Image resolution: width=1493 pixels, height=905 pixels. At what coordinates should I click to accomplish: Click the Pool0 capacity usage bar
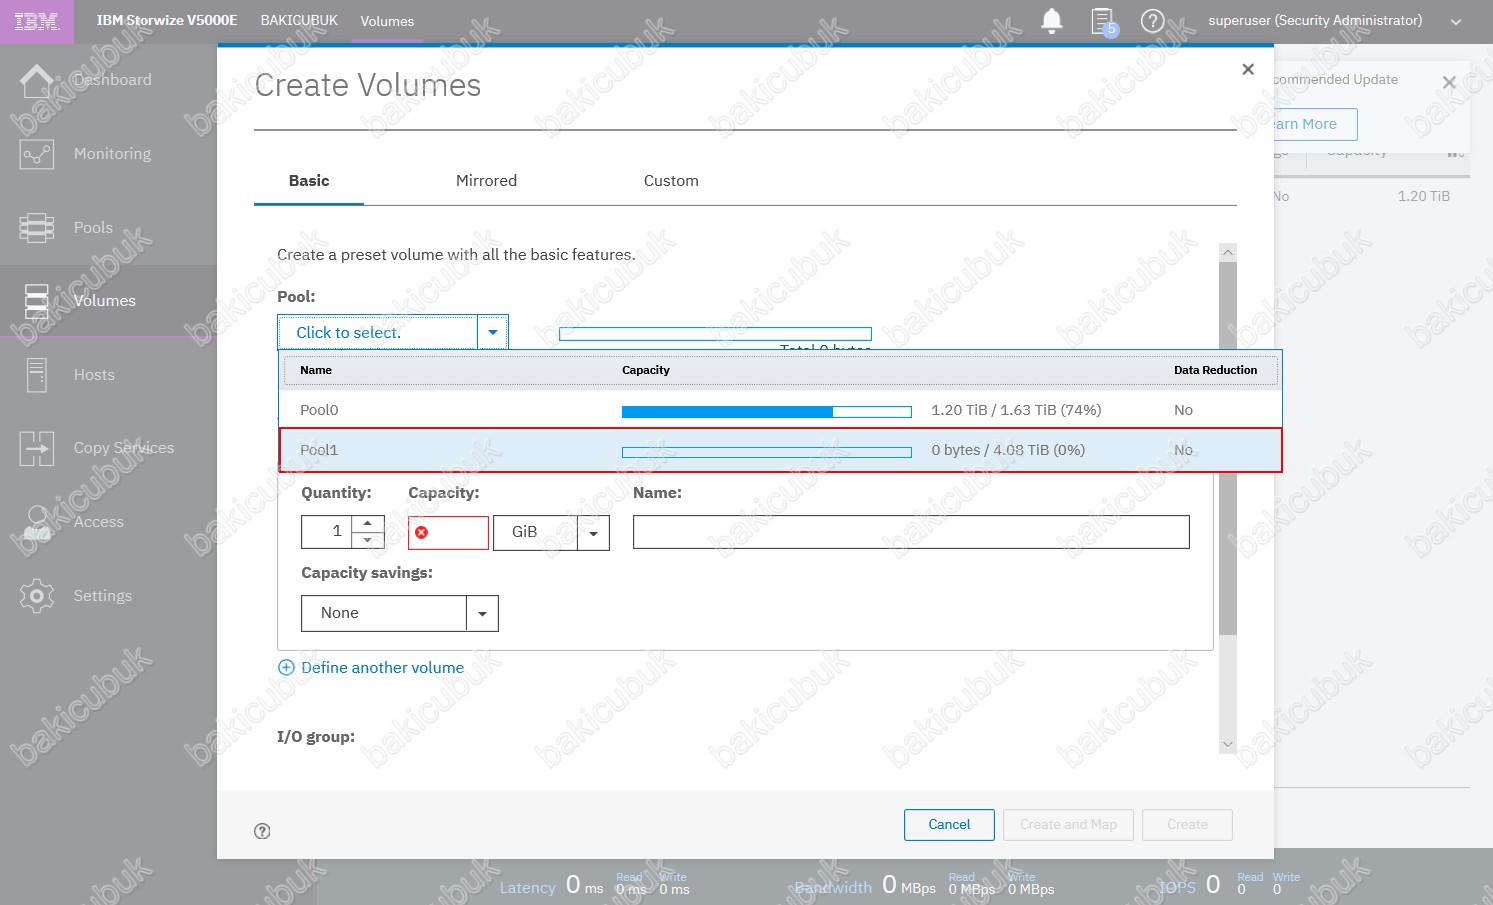click(766, 411)
